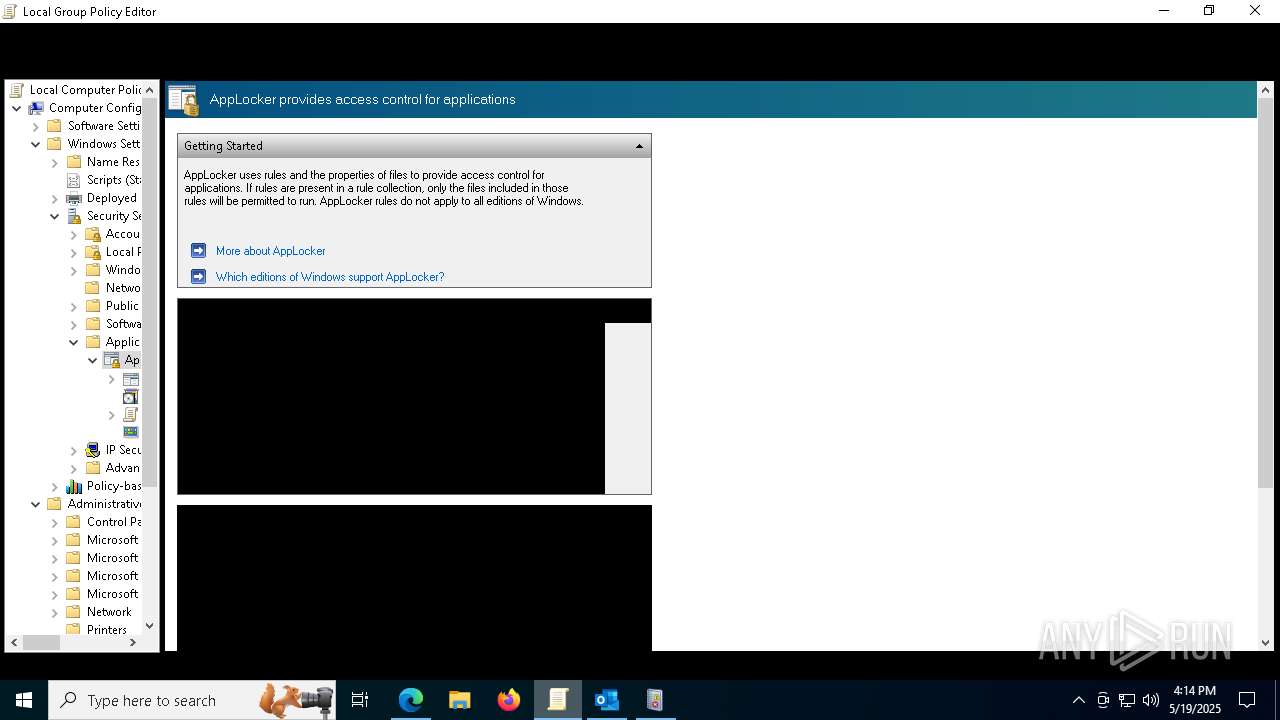Select the Network List Manager folder icon

(93, 288)
